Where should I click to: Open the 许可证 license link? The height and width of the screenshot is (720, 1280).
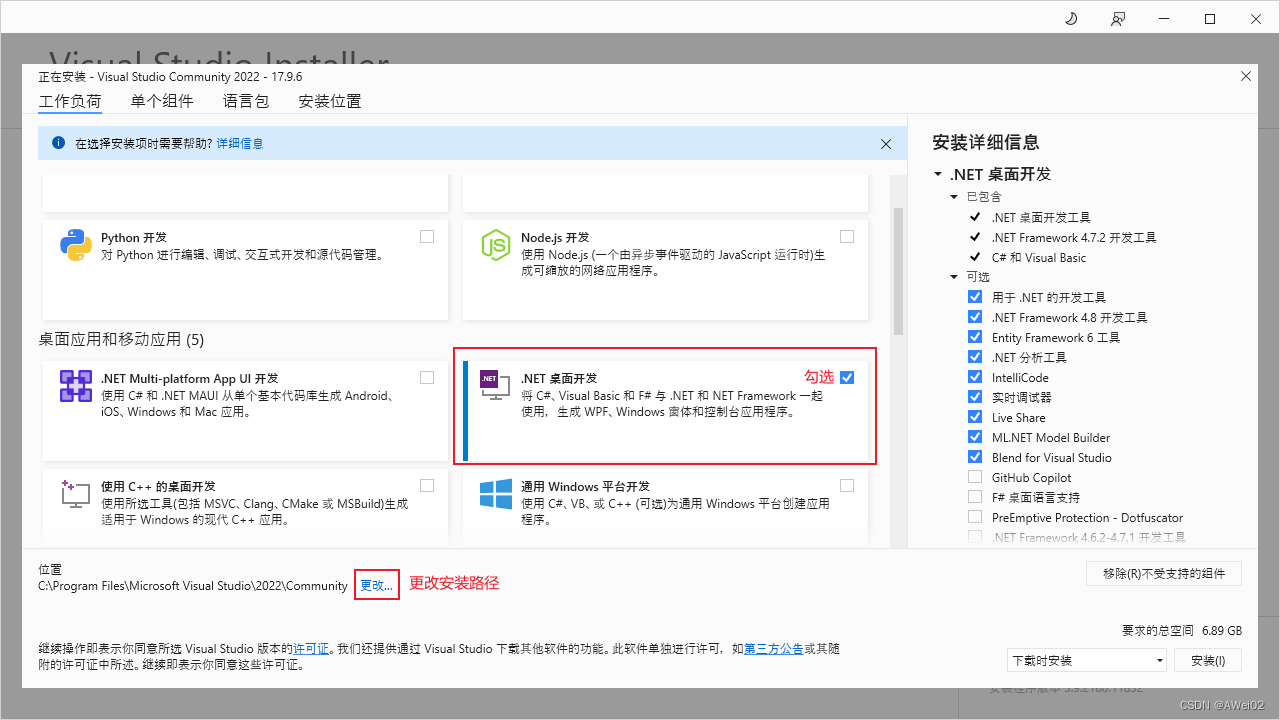(x=311, y=649)
